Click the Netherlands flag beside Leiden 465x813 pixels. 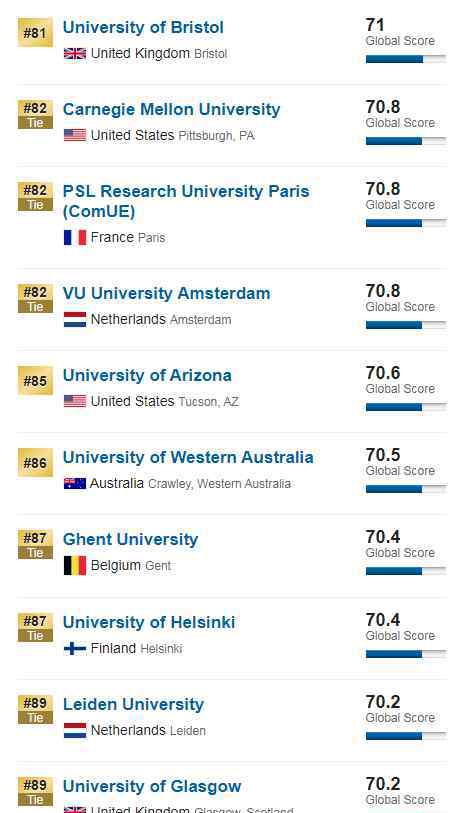pyautogui.click(x=75, y=730)
